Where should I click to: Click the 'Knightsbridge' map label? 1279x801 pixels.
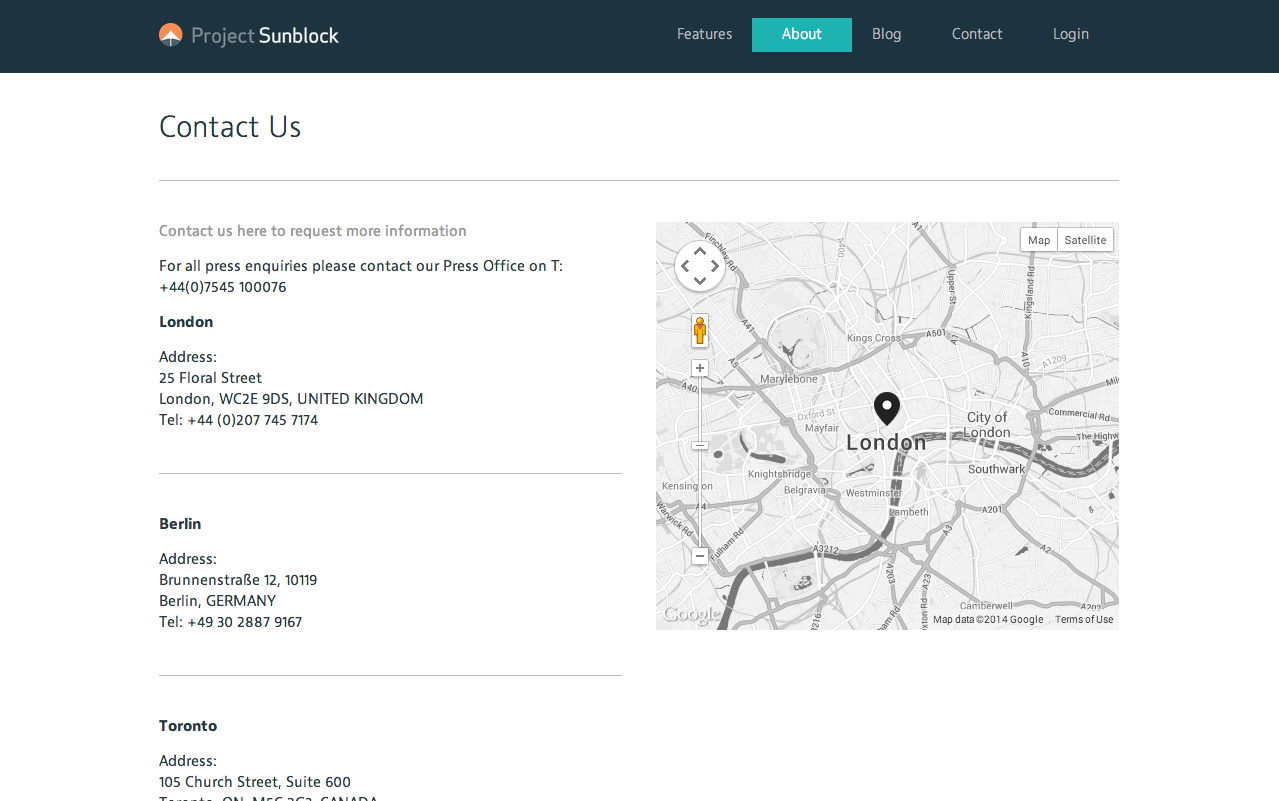(x=780, y=474)
